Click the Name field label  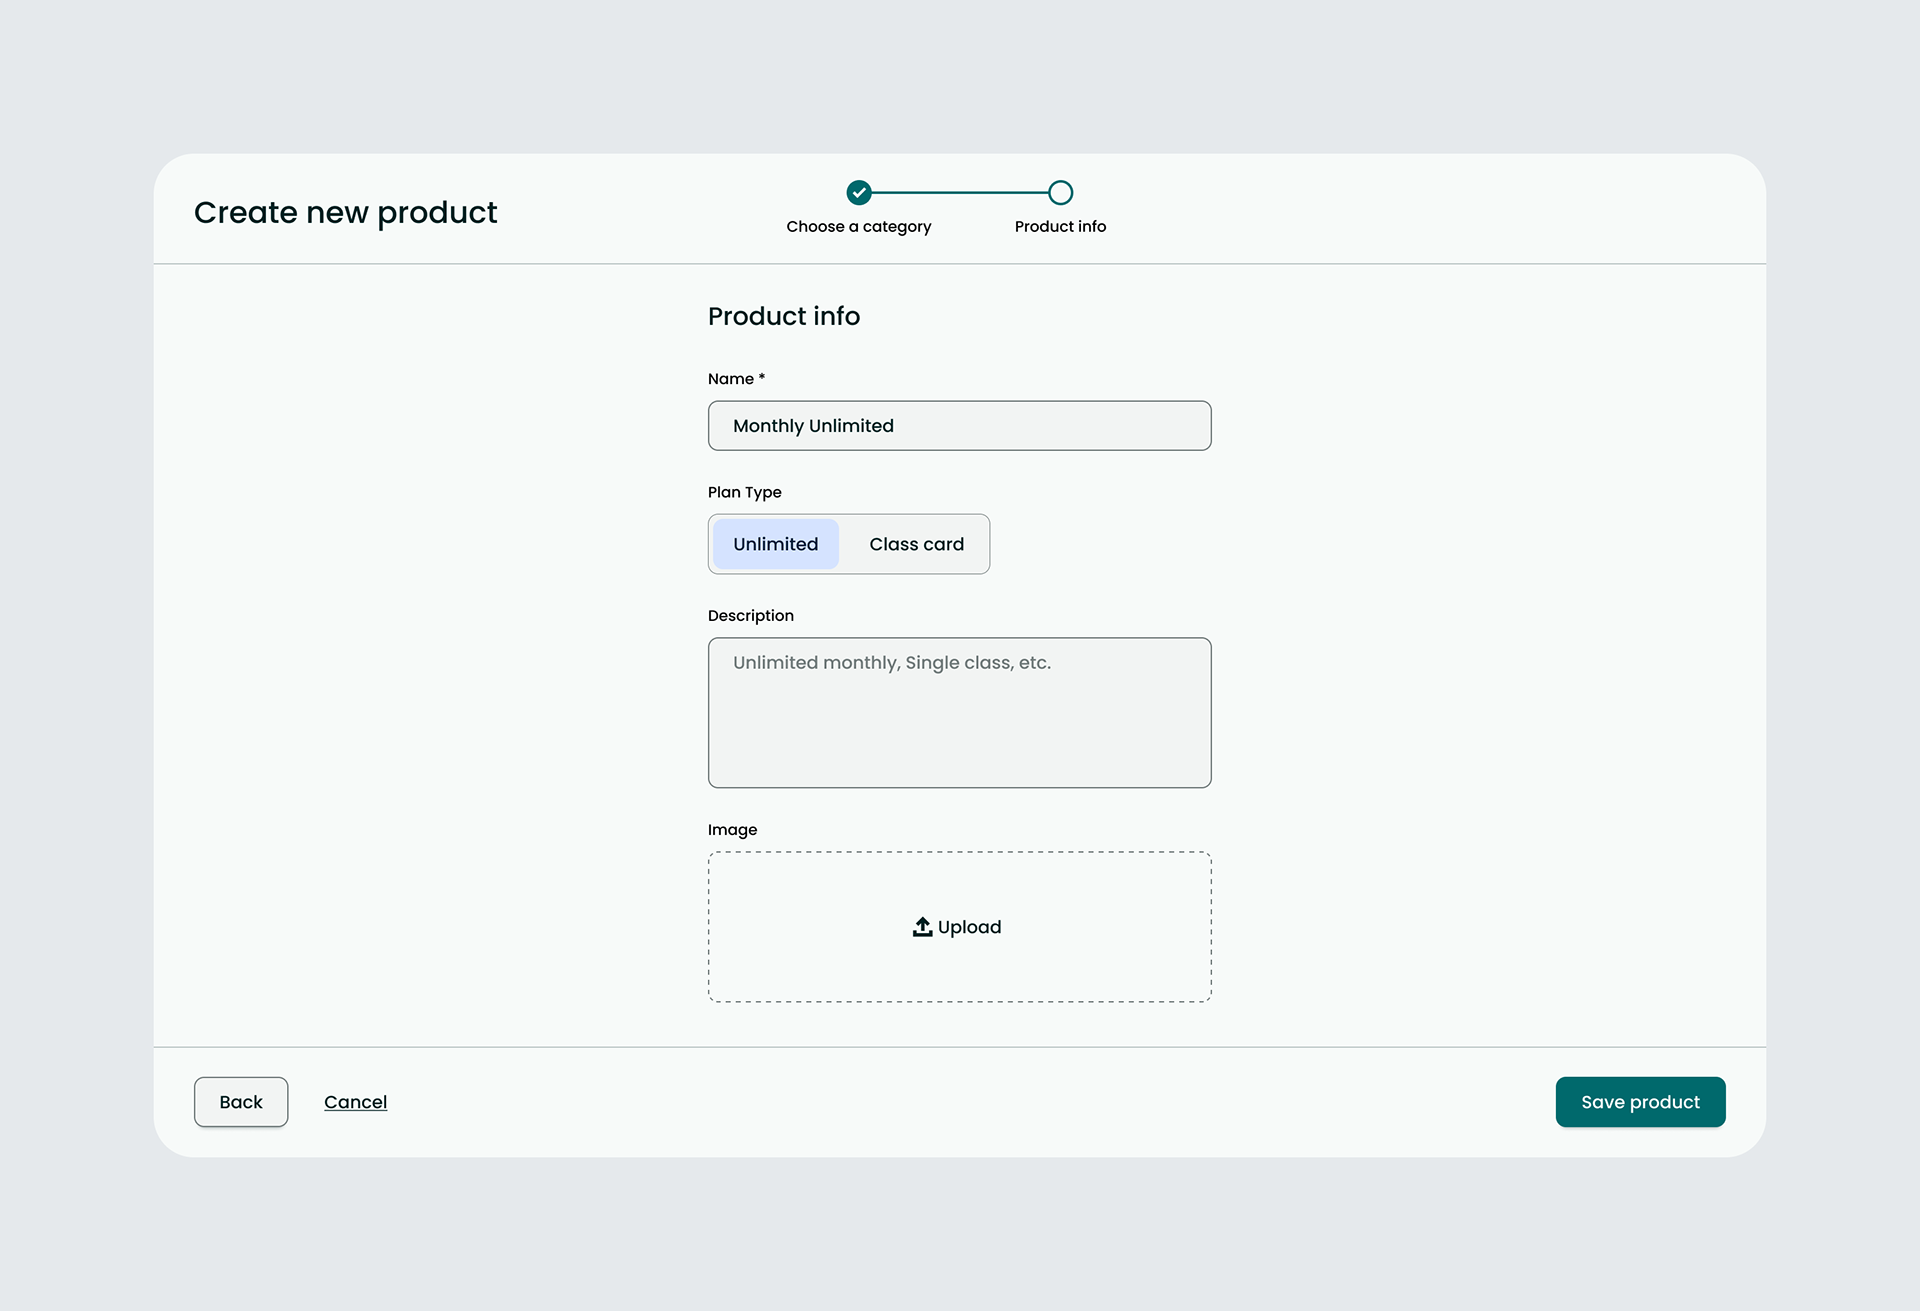coord(731,379)
